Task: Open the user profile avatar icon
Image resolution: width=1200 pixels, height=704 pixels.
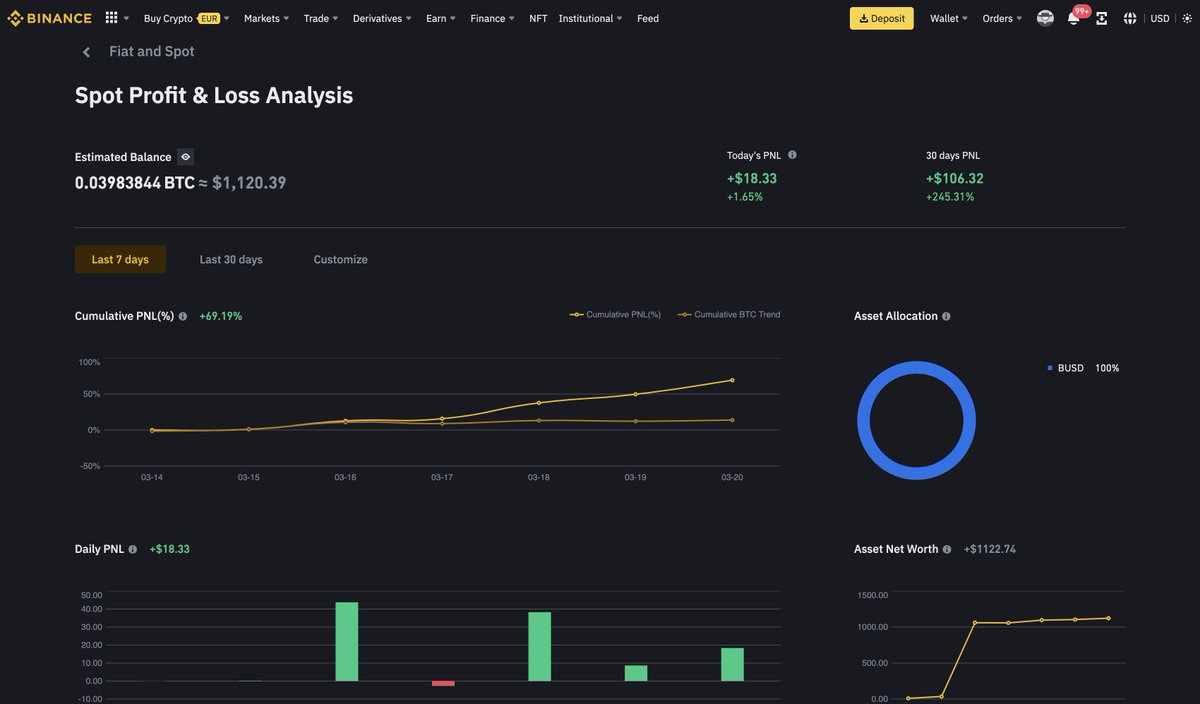Action: point(1045,18)
